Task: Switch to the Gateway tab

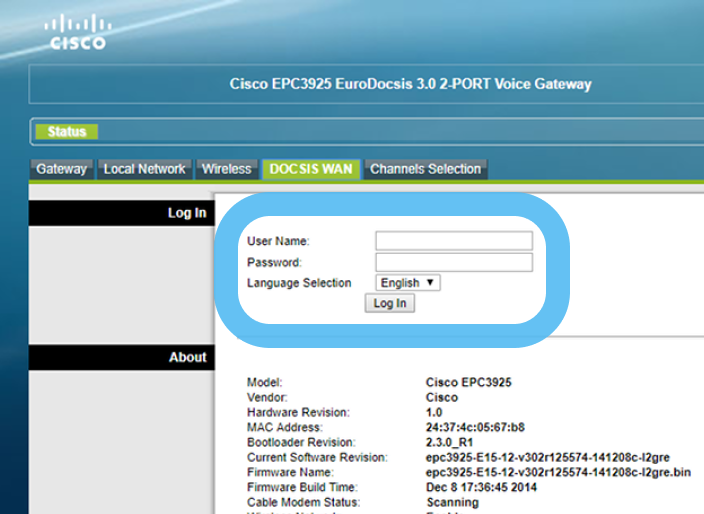Action: [x=62, y=169]
